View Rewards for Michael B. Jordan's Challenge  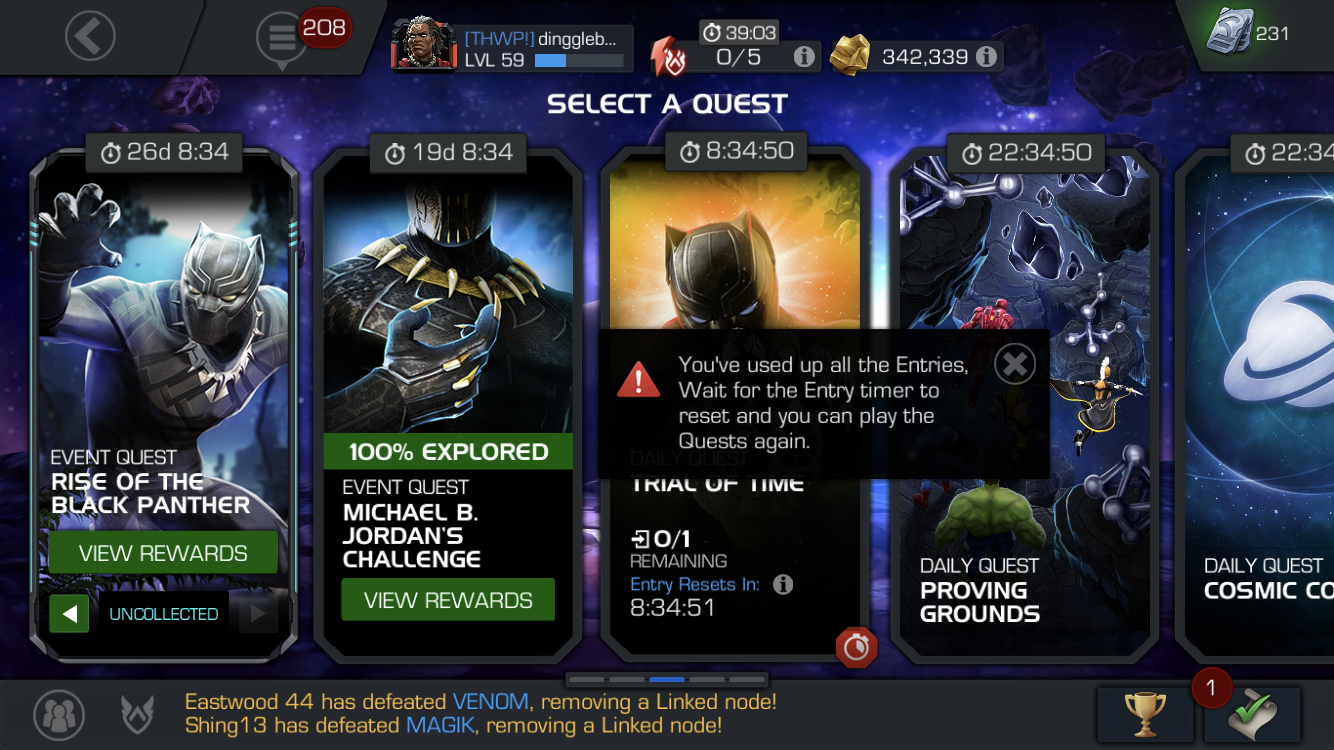pyautogui.click(x=448, y=600)
